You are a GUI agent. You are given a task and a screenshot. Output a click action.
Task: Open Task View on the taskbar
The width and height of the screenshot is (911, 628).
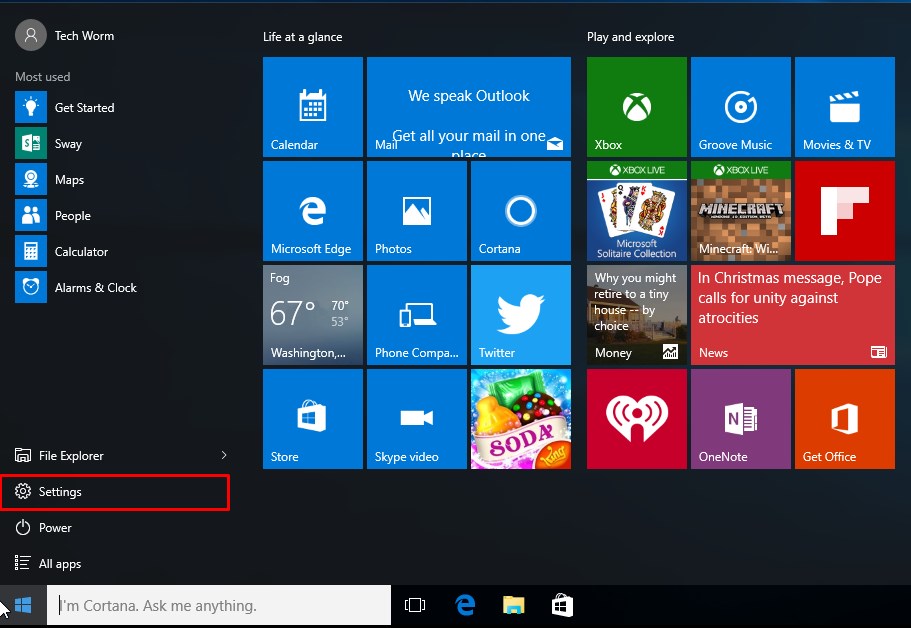(414, 606)
